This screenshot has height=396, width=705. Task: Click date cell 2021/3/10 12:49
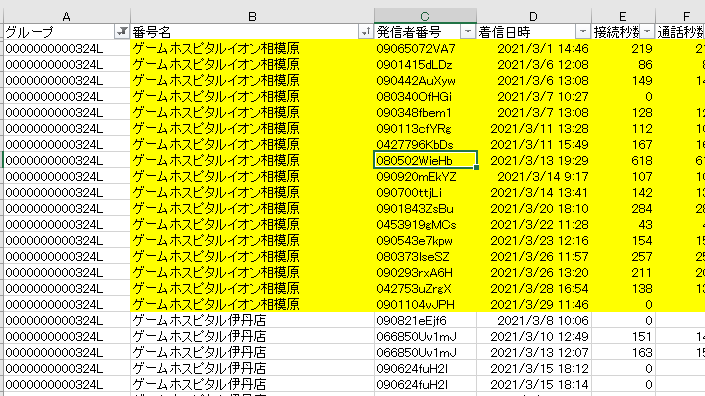pos(534,336)
